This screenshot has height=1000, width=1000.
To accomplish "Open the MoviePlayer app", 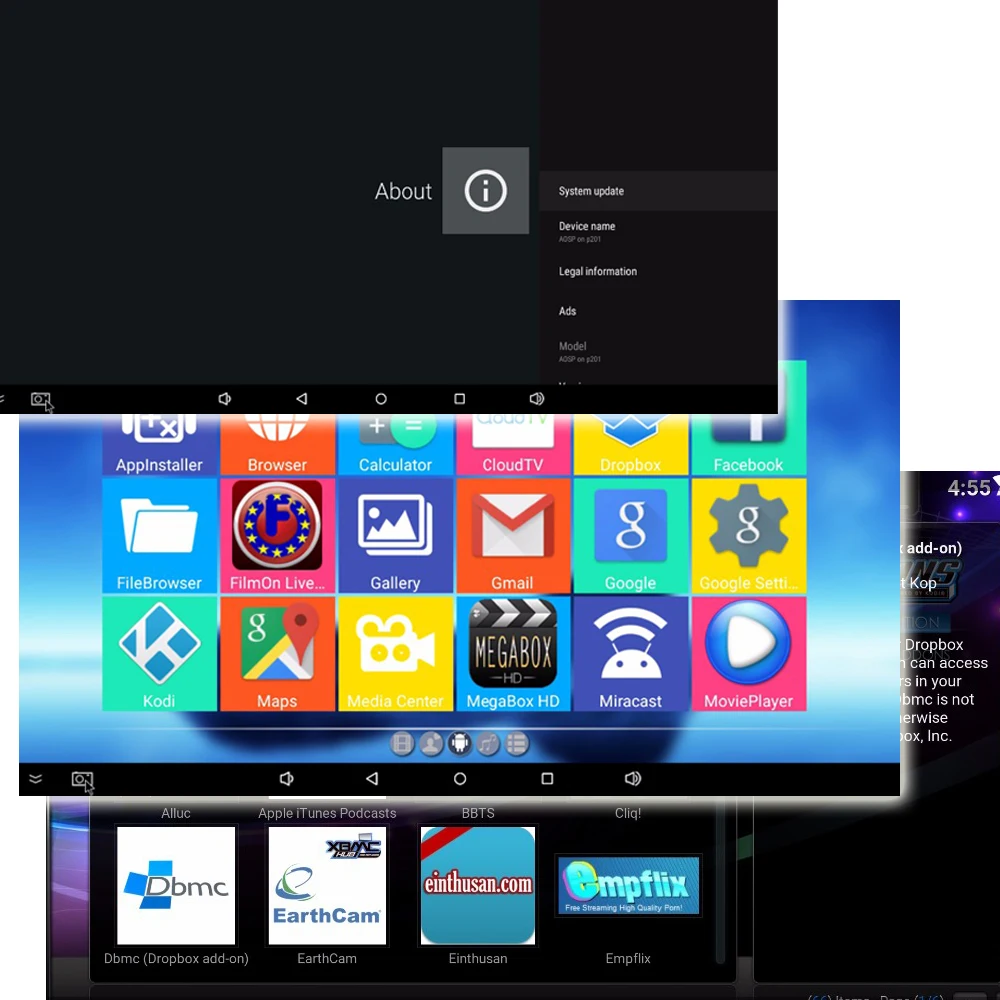I will coord(749,654).
